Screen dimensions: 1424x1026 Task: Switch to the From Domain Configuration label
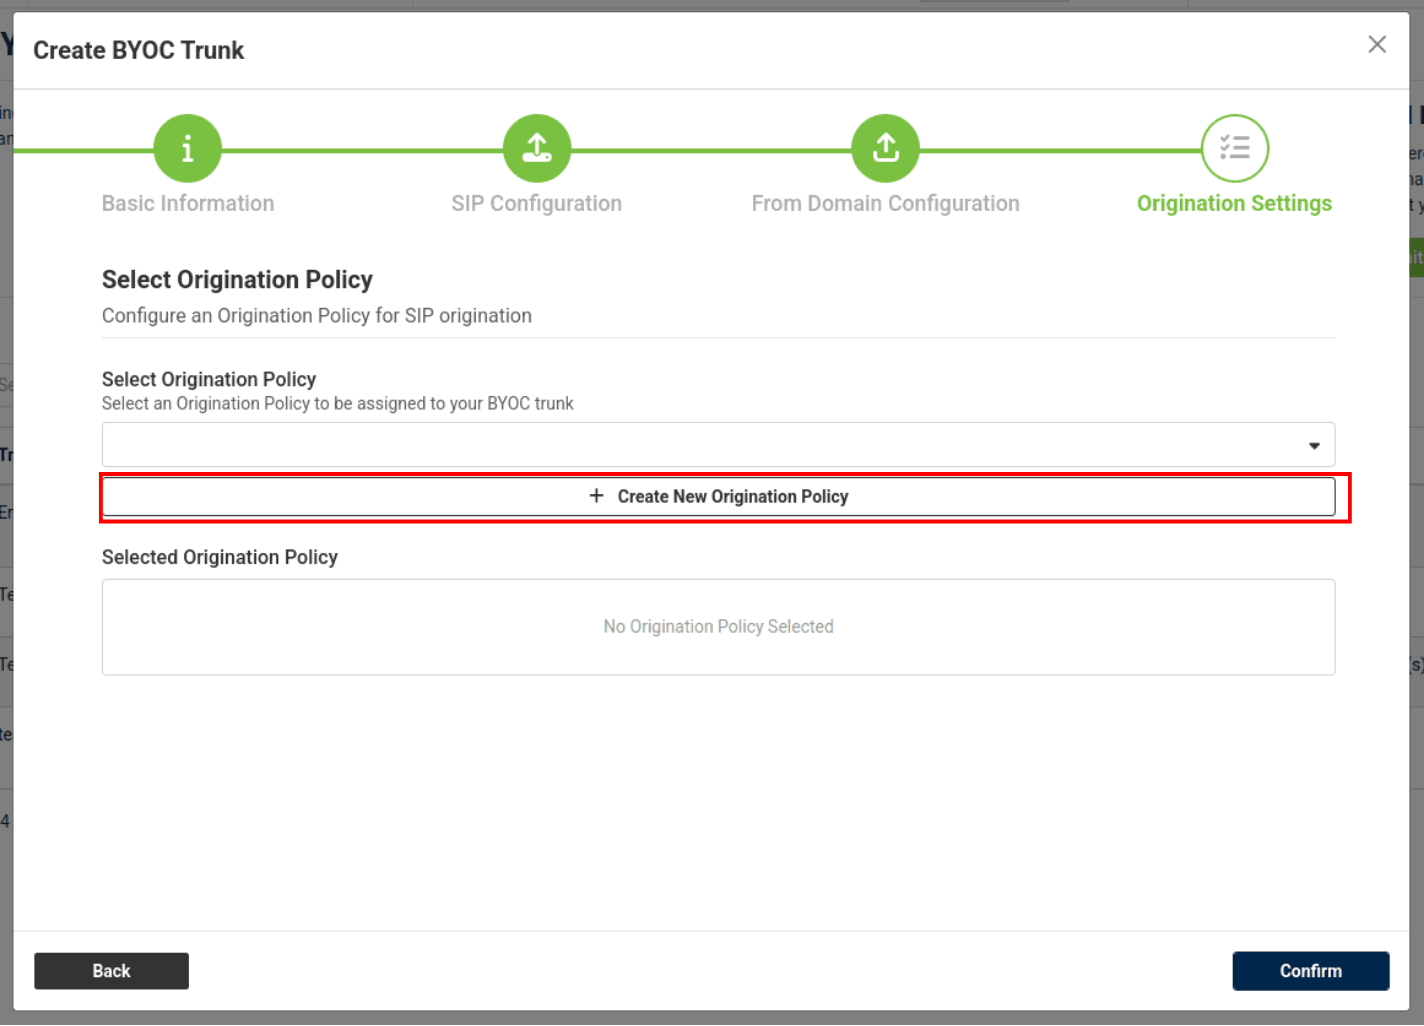pos(885,204)
